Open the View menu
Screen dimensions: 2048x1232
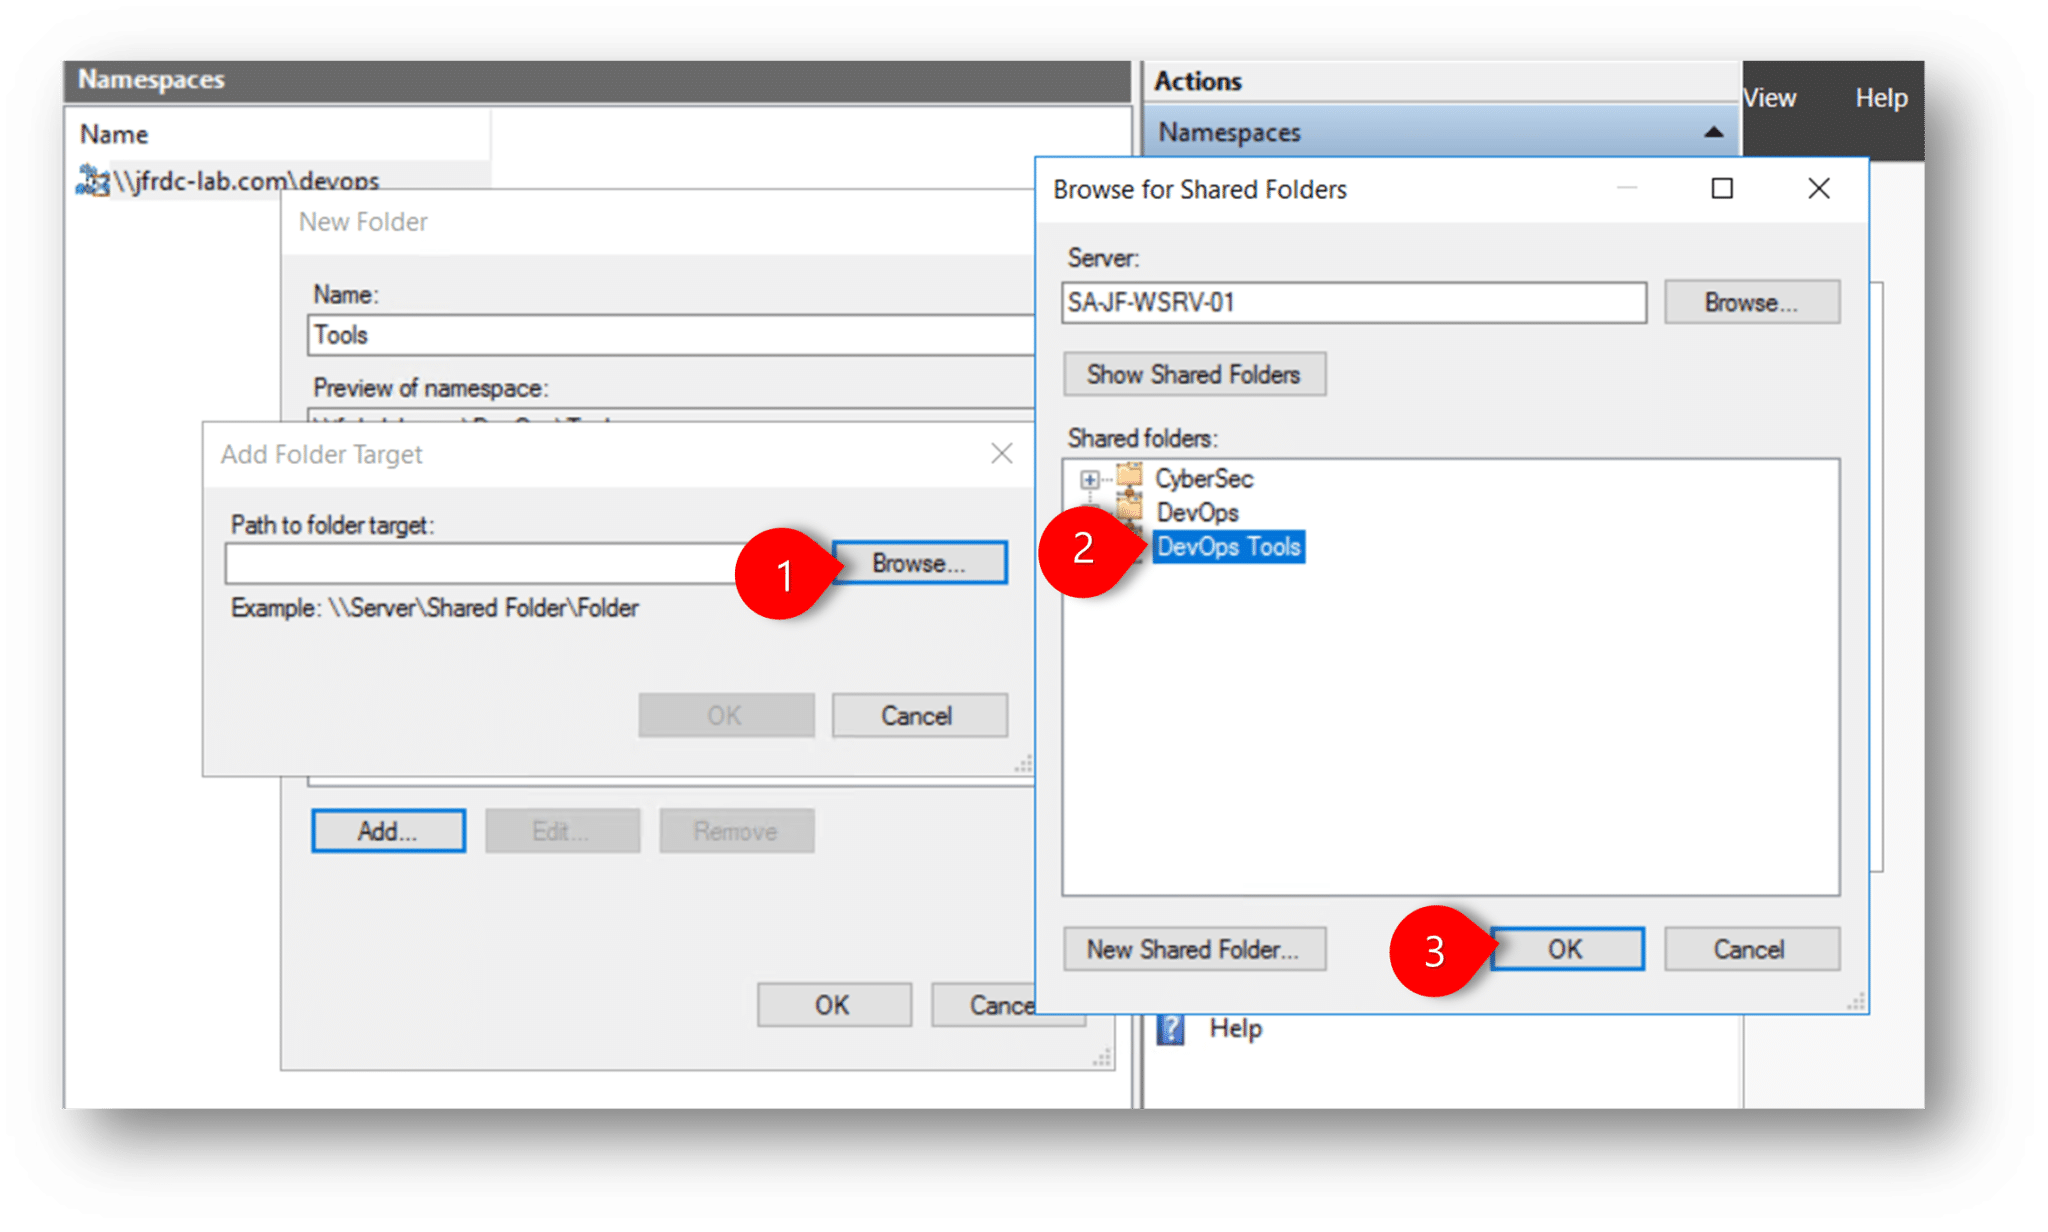click(1769, 97)
